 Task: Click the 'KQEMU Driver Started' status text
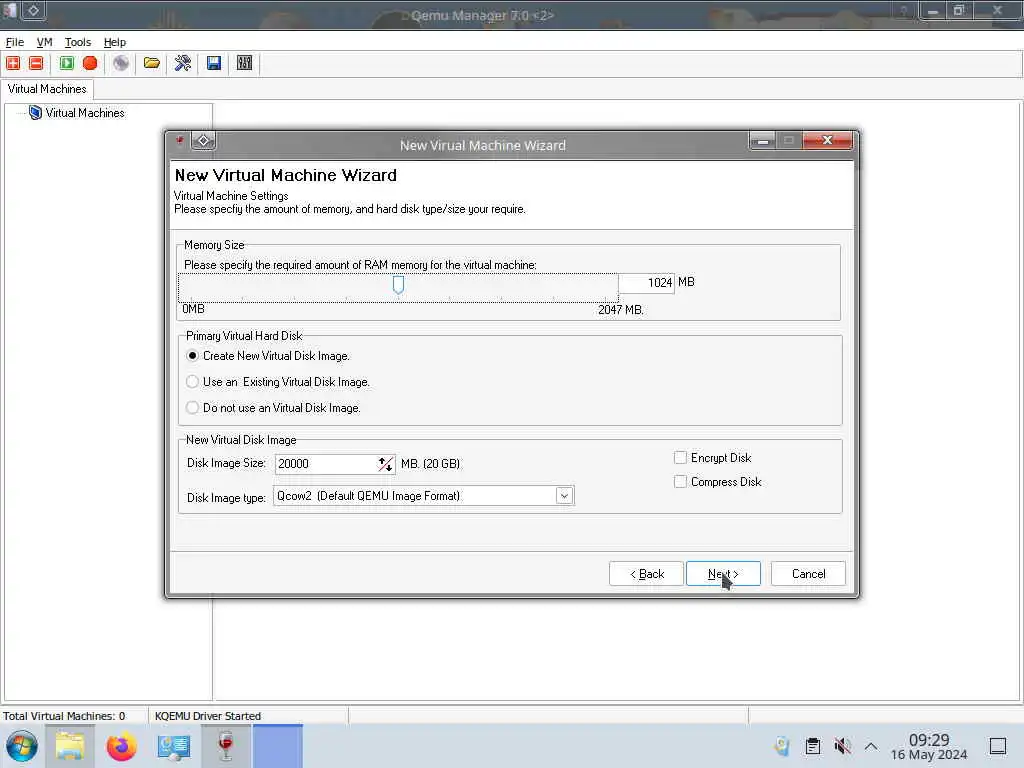(x=208, y=716)
